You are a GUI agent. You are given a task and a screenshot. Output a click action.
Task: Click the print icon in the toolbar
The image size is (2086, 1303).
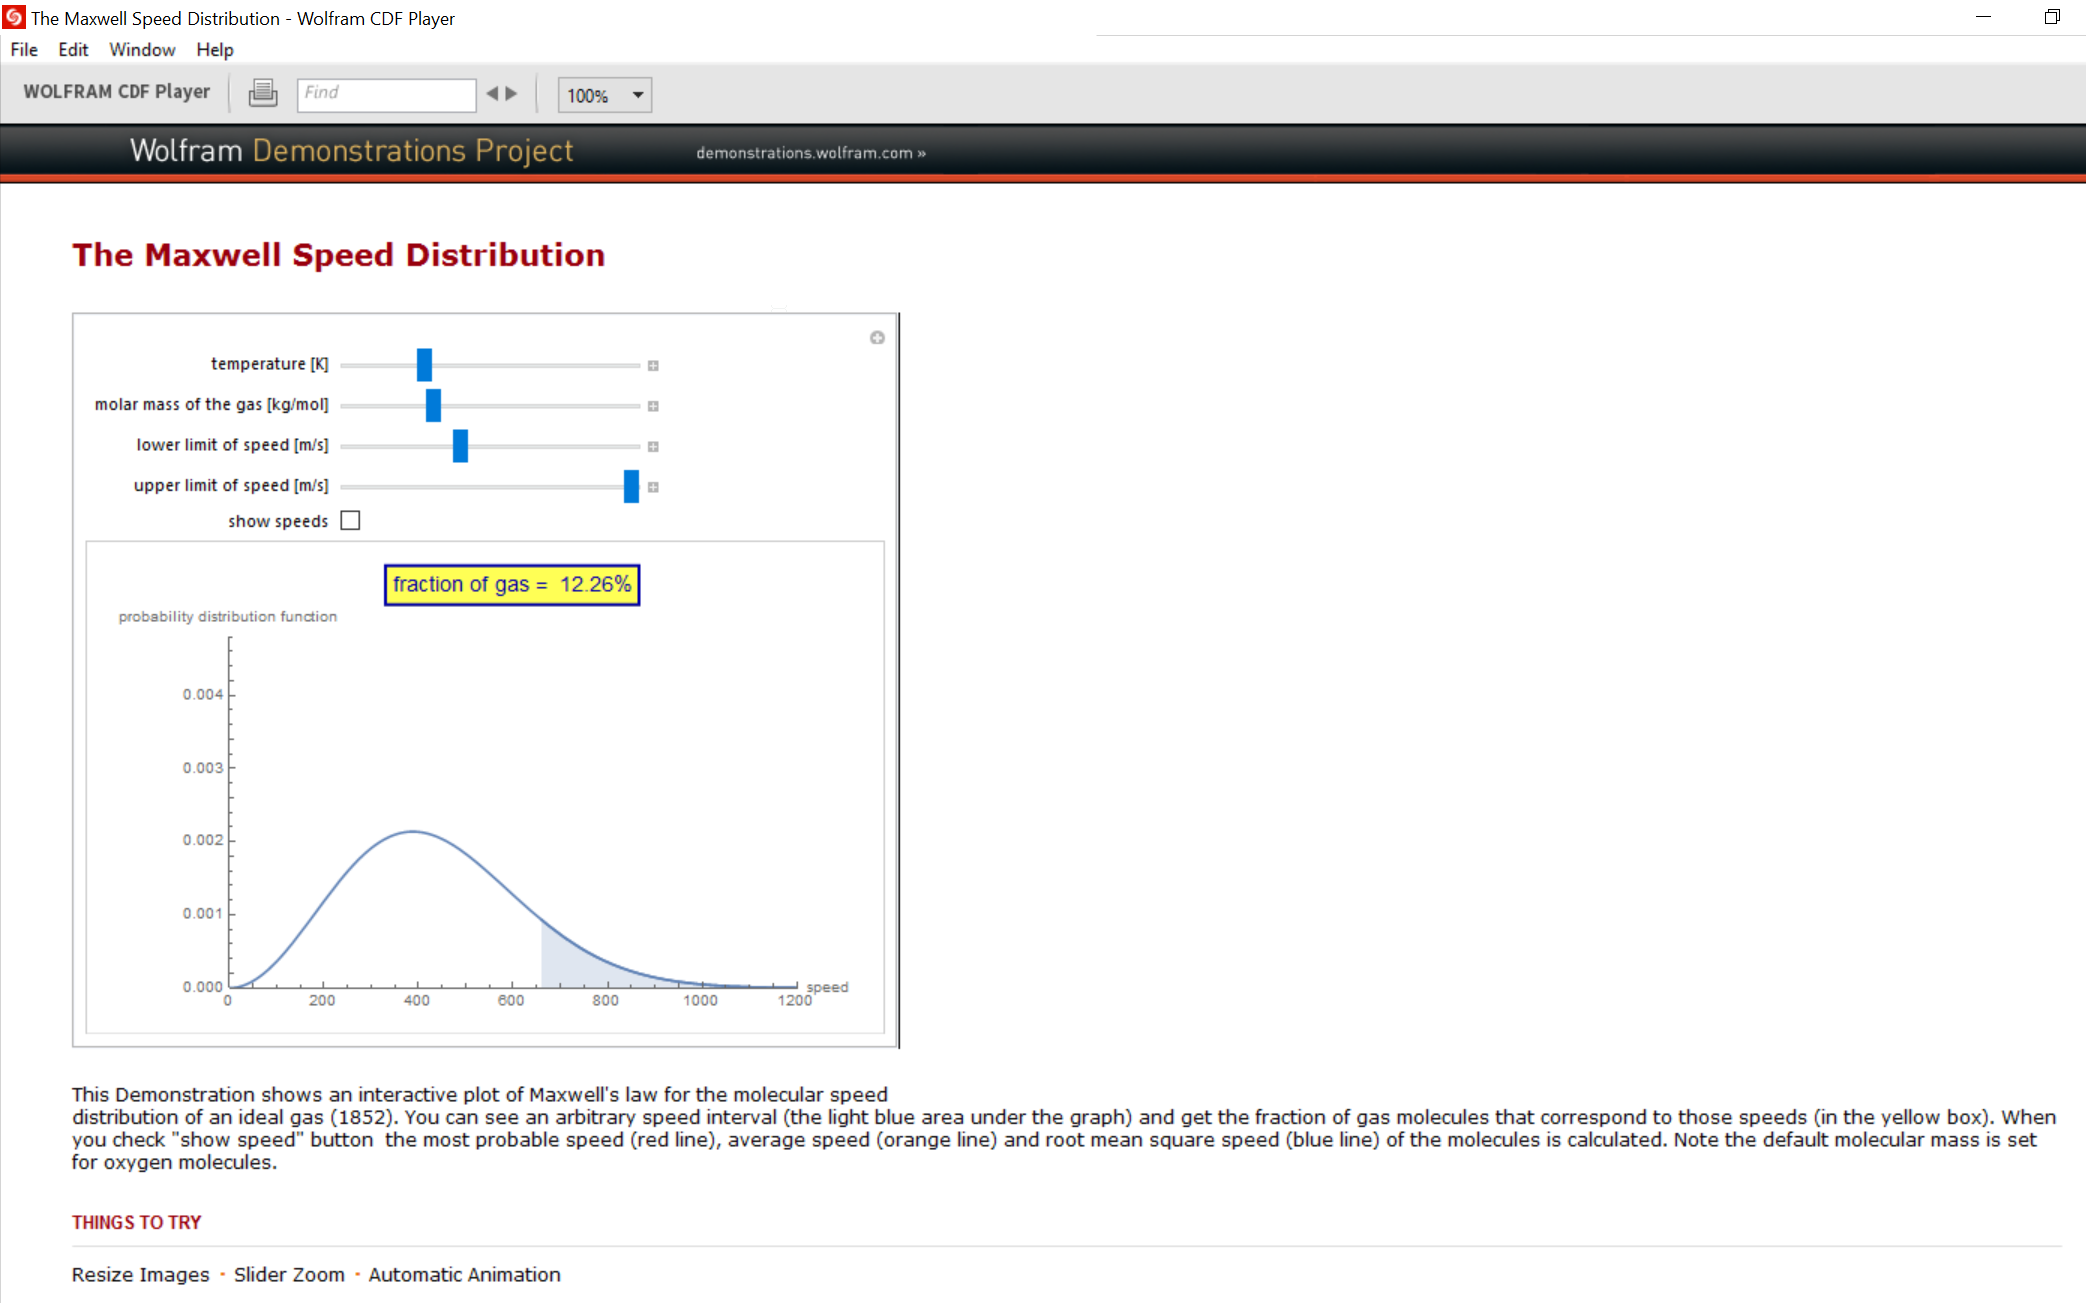coord(262,92)
